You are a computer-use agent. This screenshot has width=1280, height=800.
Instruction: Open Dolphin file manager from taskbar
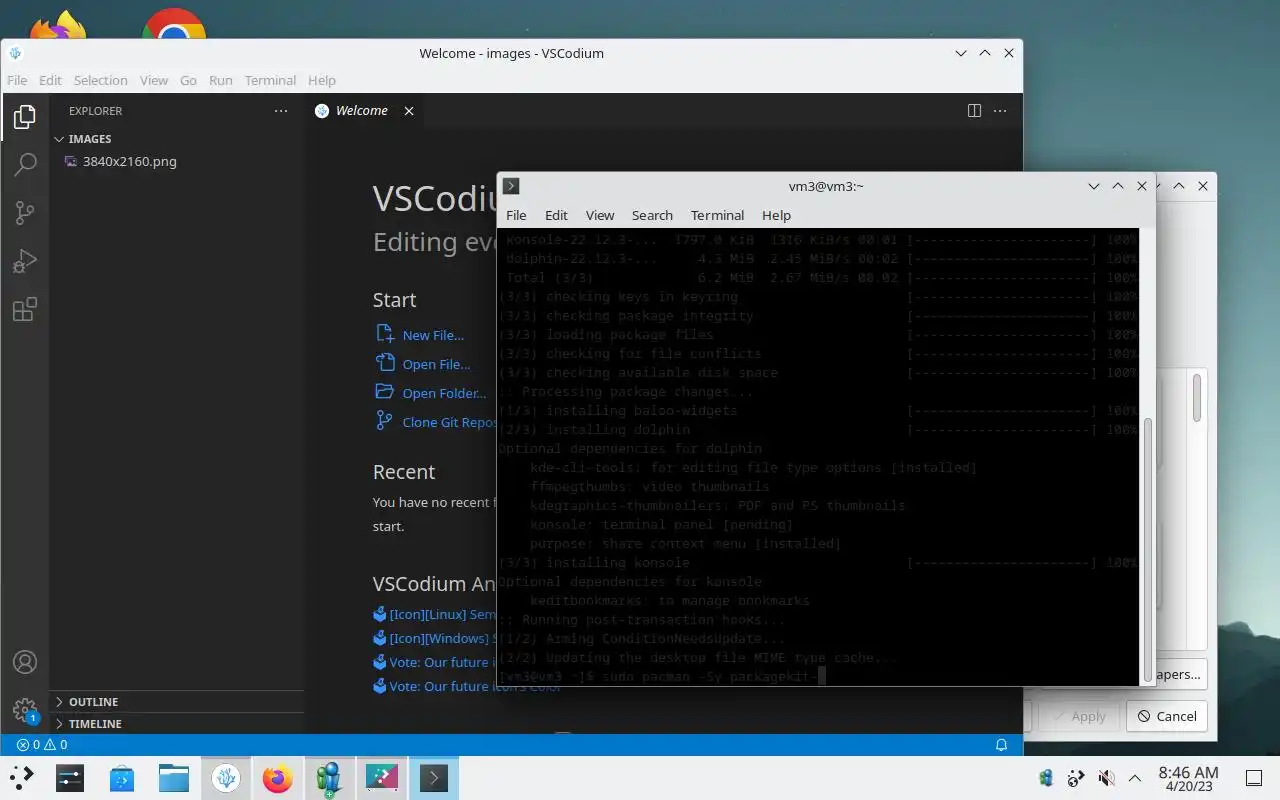tap(174, 777)
